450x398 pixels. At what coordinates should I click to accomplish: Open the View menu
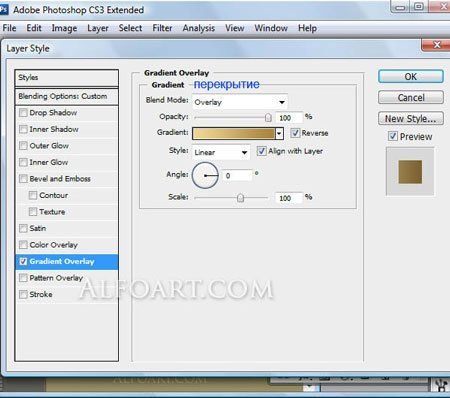(235, 28)
